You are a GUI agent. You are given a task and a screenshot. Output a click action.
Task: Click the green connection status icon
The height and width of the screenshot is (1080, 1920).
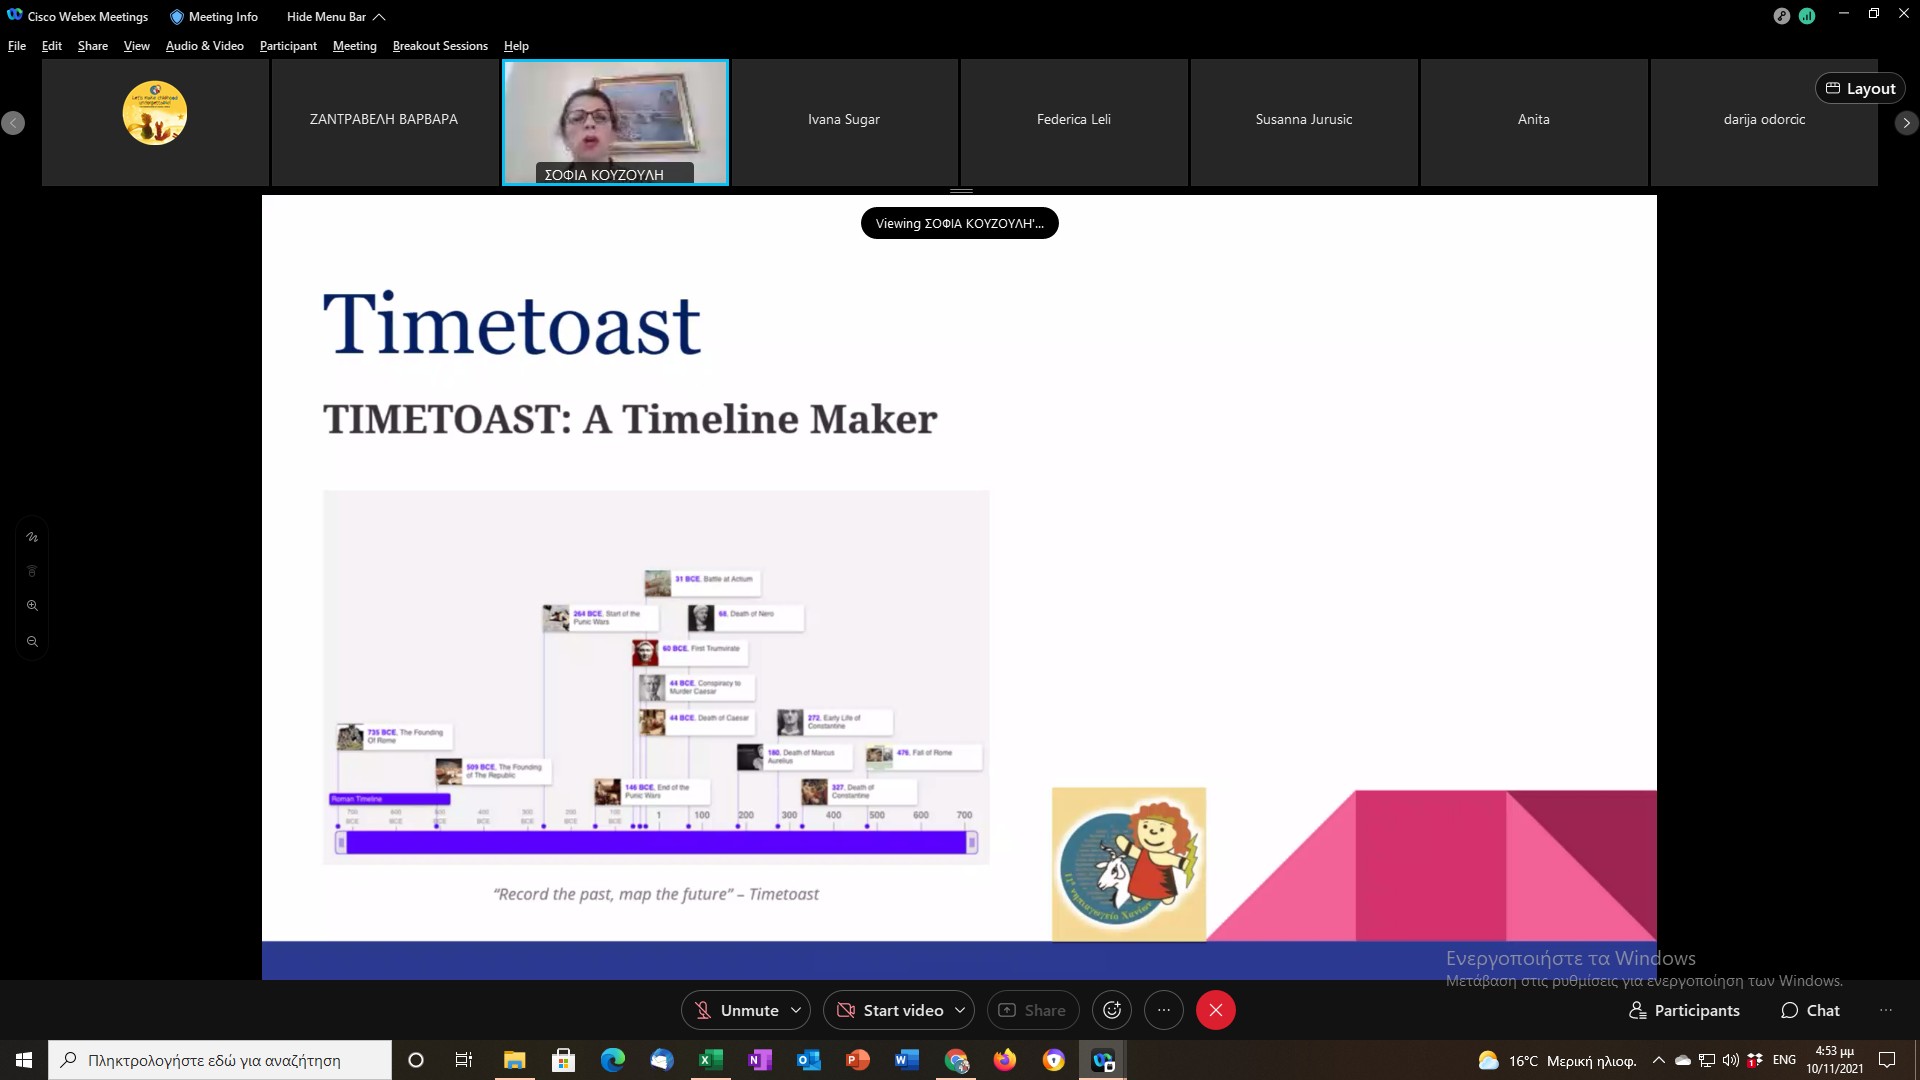pyautogui.click(x=1807, y=16)
